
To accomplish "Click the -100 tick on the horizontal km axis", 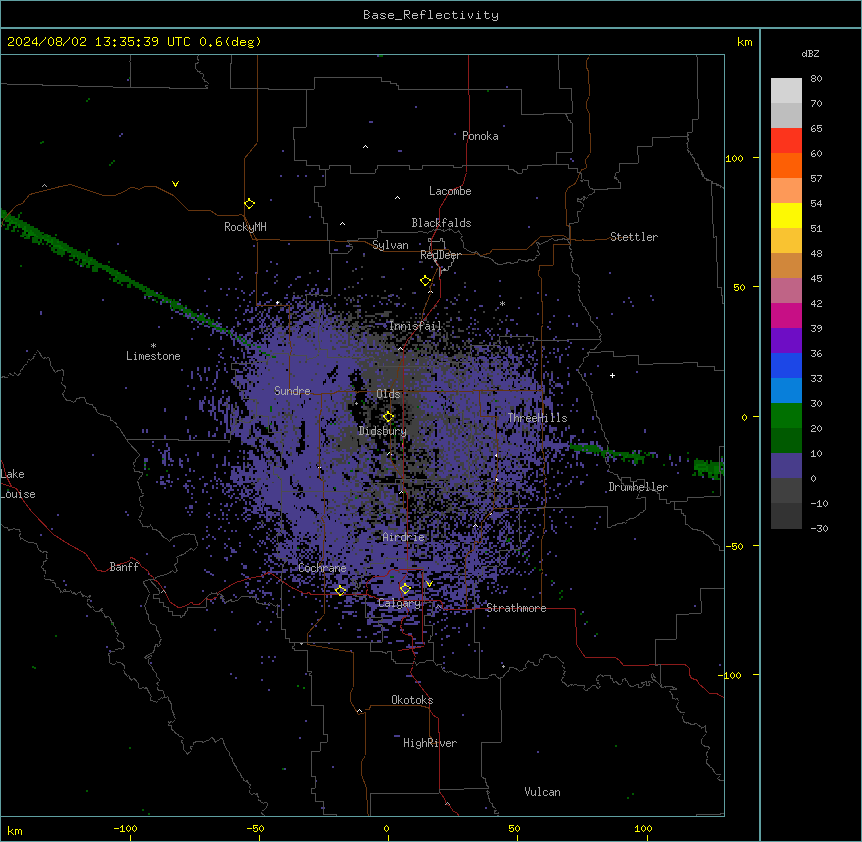I will (125, 828).
